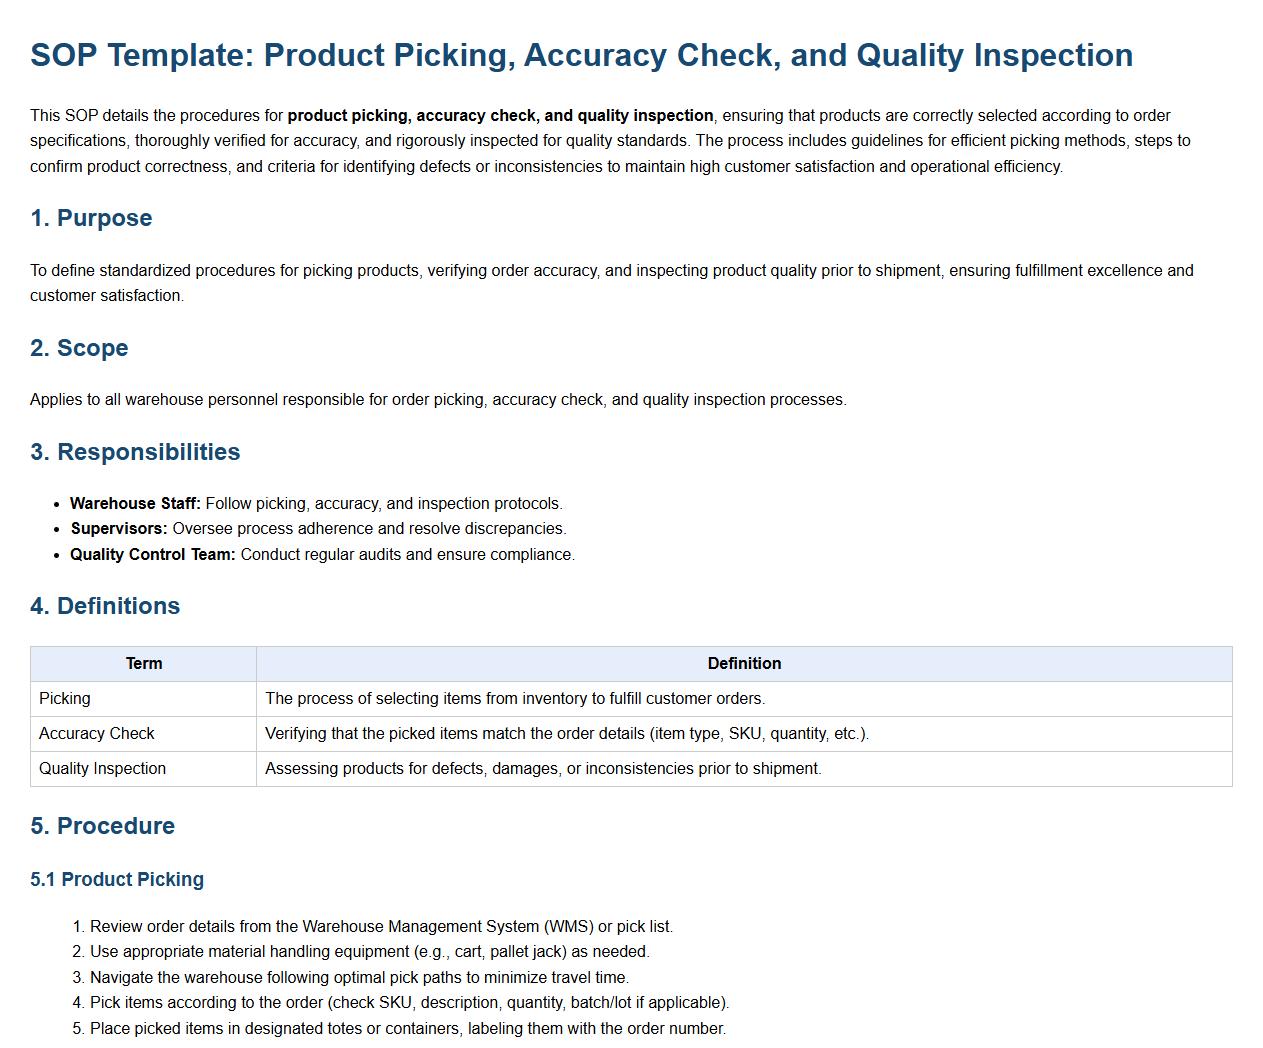Click the 'Quality Control Team:' bullet label
Screen dimensions: 1263x1048
[x=153, y=555]
